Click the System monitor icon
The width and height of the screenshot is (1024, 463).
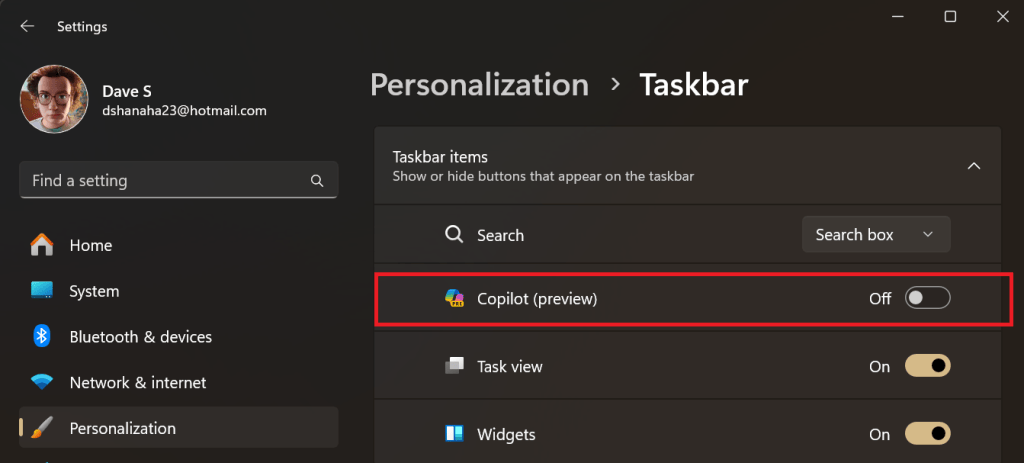42,291
